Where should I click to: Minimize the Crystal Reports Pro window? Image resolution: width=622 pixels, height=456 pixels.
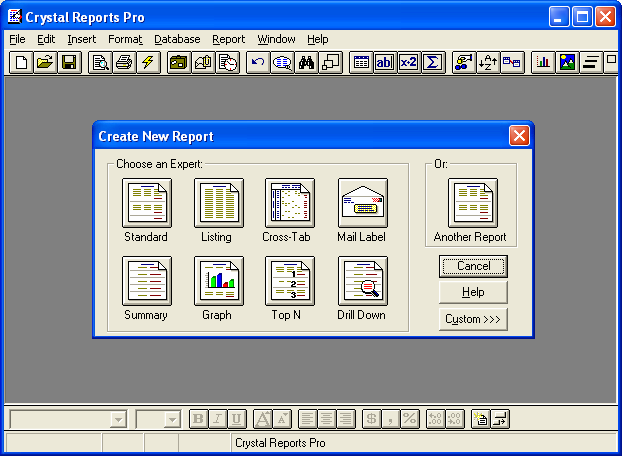[559, 17]
